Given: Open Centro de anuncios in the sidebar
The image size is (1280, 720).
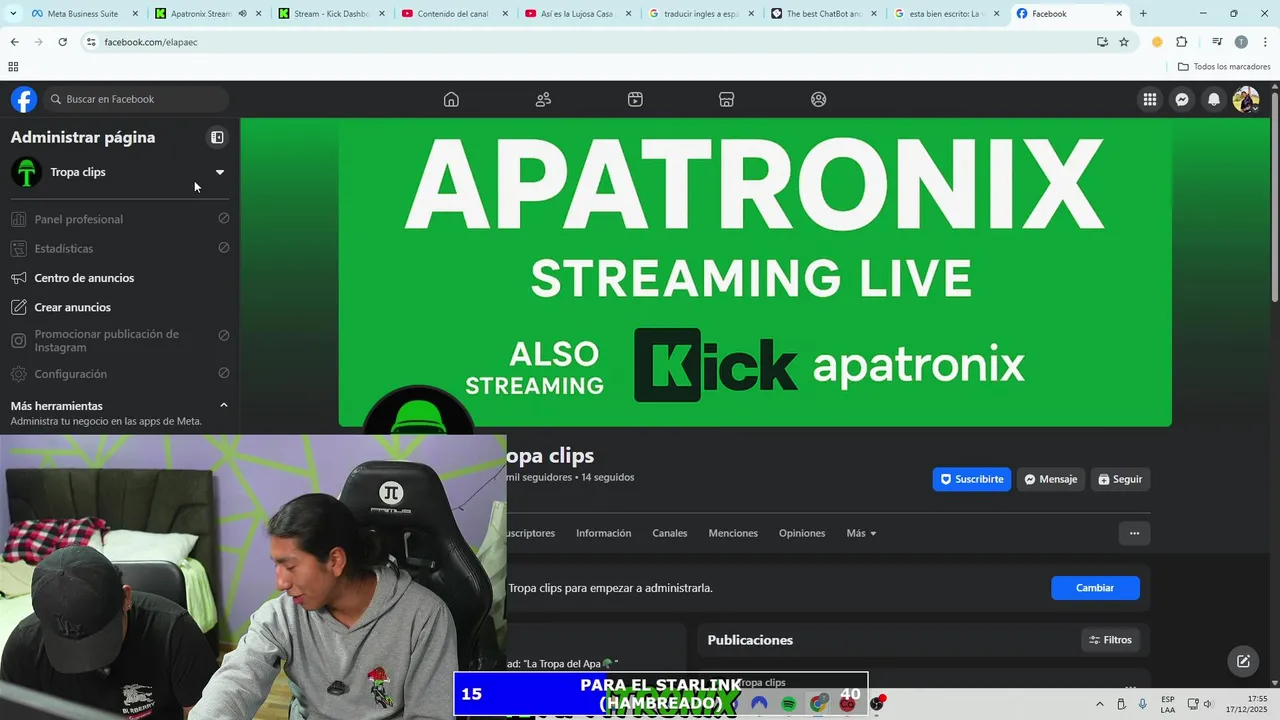Looking at the screenshot, I should [x=120, y=278].
